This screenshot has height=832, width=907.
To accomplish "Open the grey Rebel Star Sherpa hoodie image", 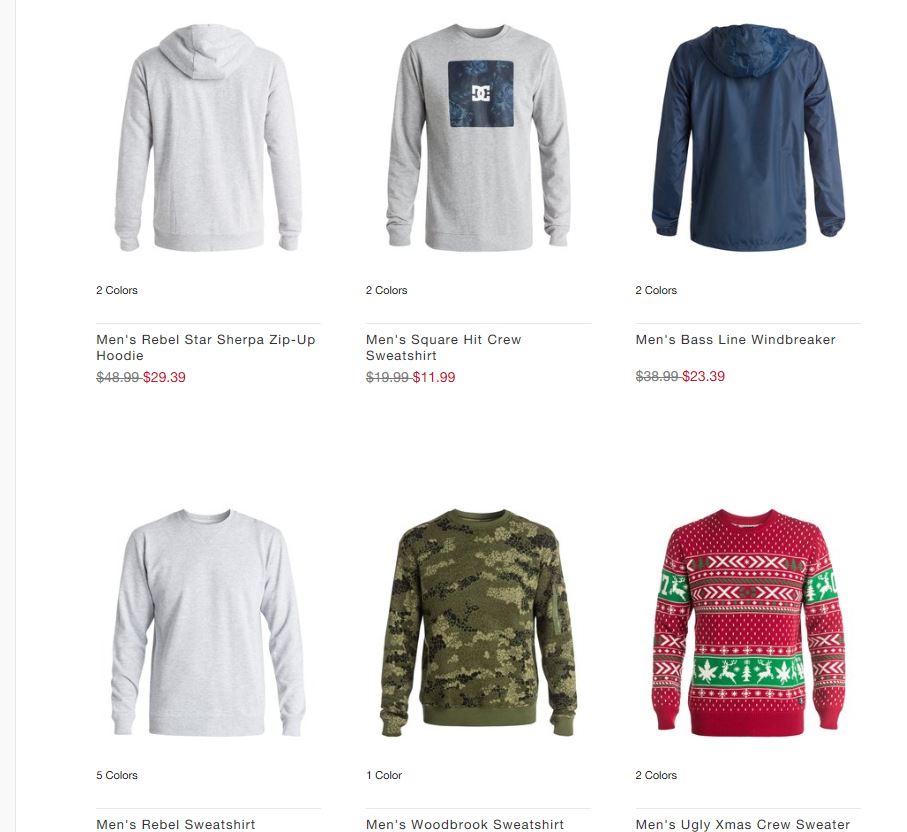I will [208, 138].
